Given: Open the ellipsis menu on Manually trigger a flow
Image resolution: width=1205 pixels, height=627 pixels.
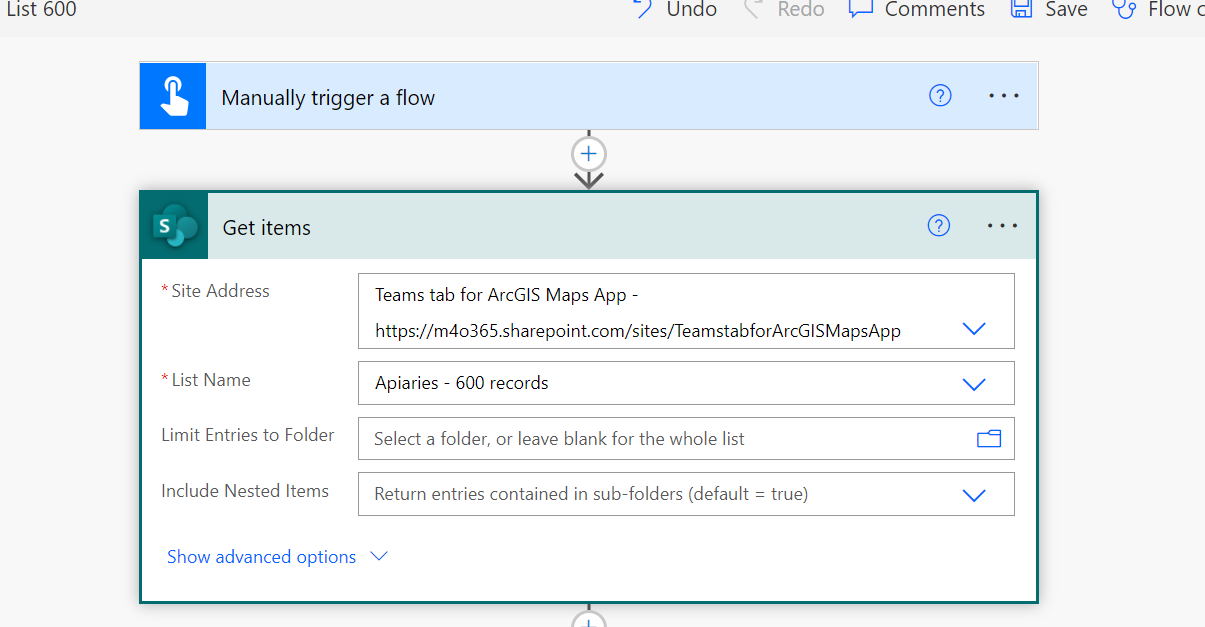Looking at the screenshot, I should click(1003, 95).
